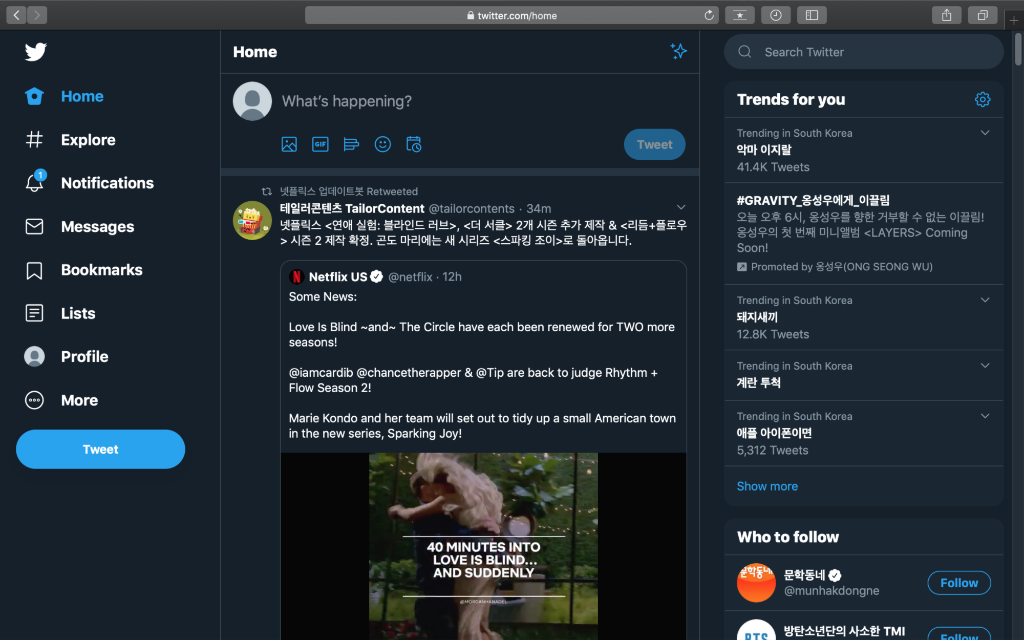Open the More menu in the sidebar
Viewport: 1024px width, 640px height.
click(61, 400)
